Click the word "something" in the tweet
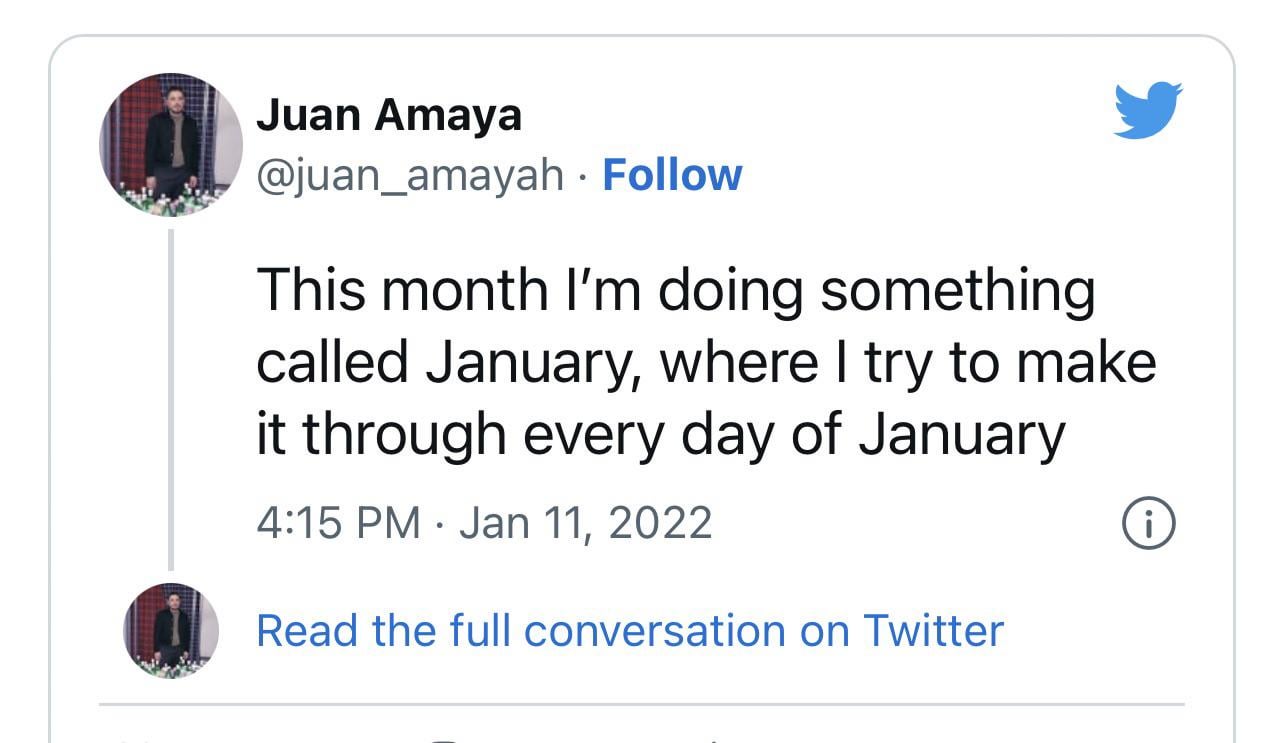The height and width of the screenshot is (743, 1284). 957,290
